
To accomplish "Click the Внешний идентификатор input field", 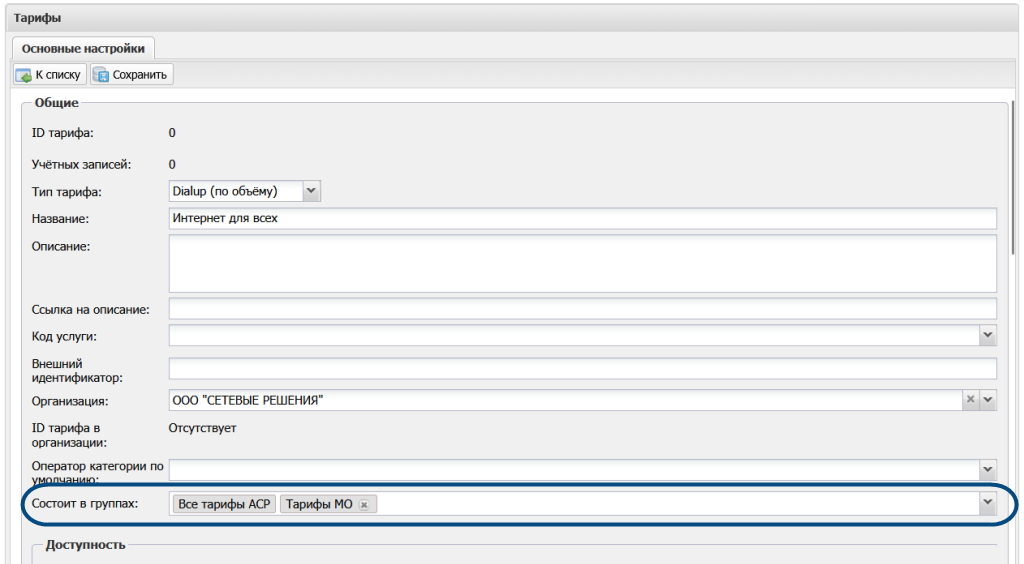I will pyautogui.click(x=583, y=368).
